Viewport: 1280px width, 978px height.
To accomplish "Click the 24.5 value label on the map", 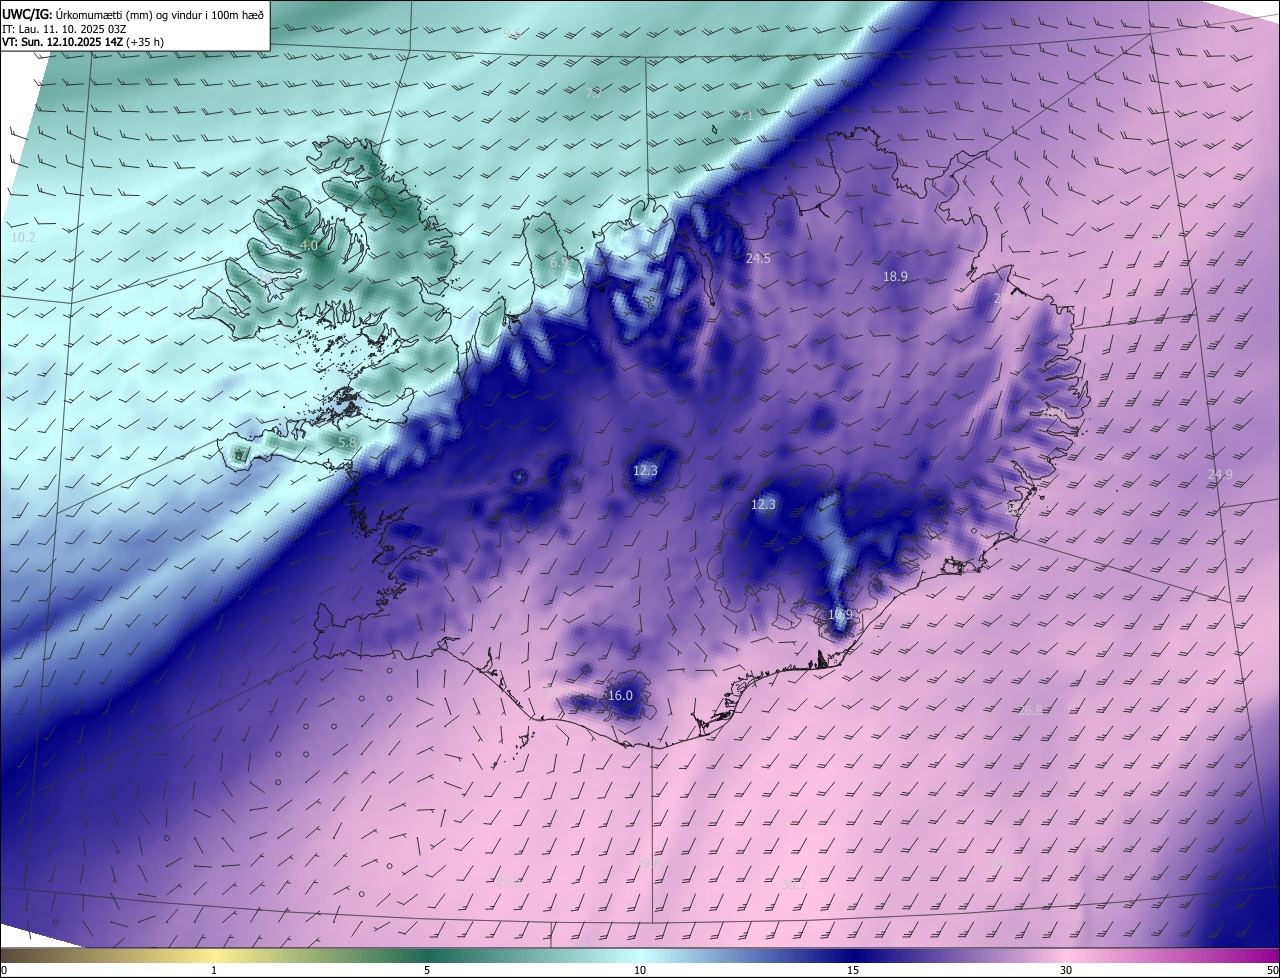I will (x=758, y=258).
